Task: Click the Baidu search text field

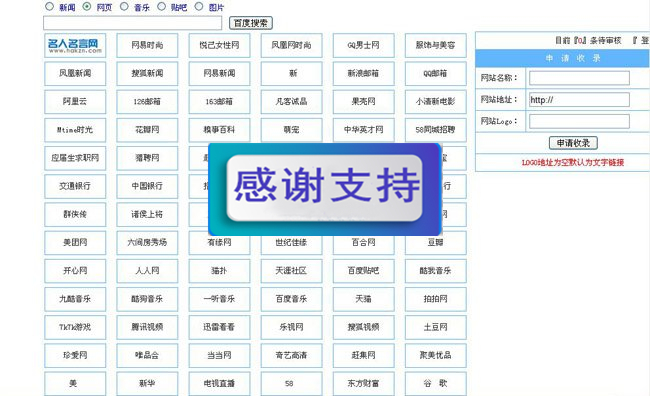Action: click(x=133, y=23)
